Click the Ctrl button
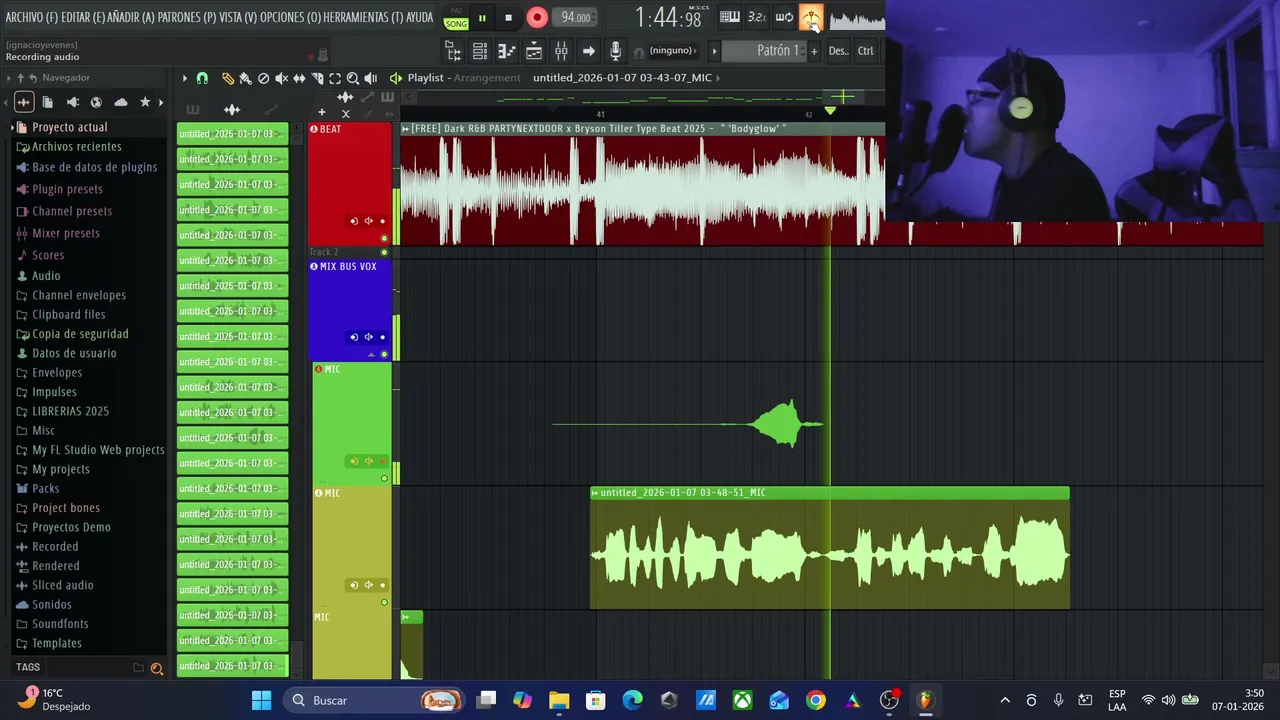Screen dimensions: 1280x720 click(865, 51)
